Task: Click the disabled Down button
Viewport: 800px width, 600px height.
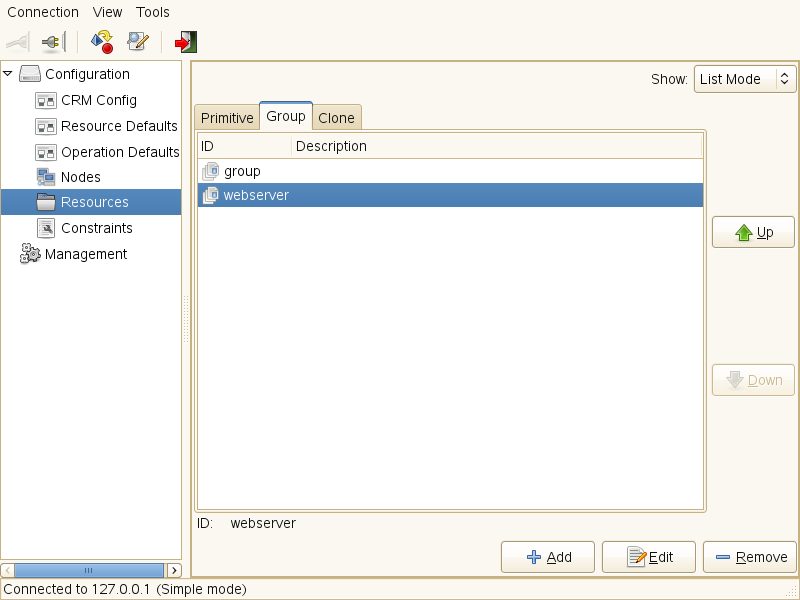Action: [x=753, y=380]
